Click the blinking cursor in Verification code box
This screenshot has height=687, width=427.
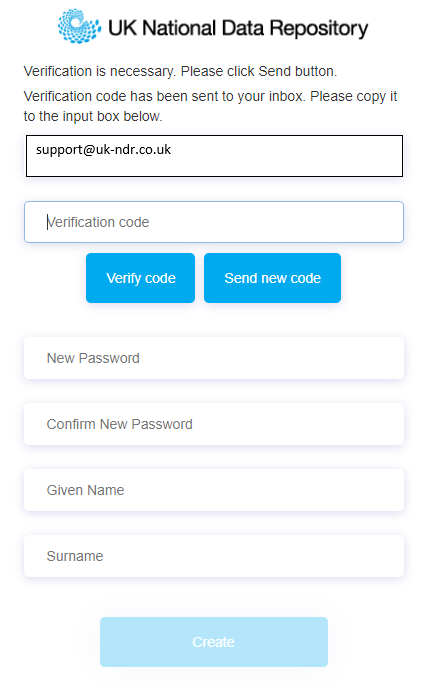point(47,222)
